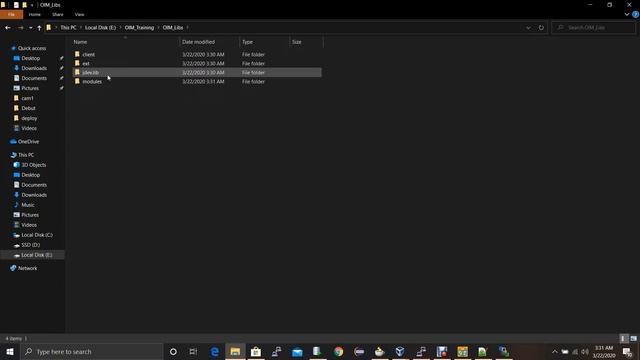Open OneDrive in sidebar
The width and height of the screenshot is (640, 360).
pos(28,142)
